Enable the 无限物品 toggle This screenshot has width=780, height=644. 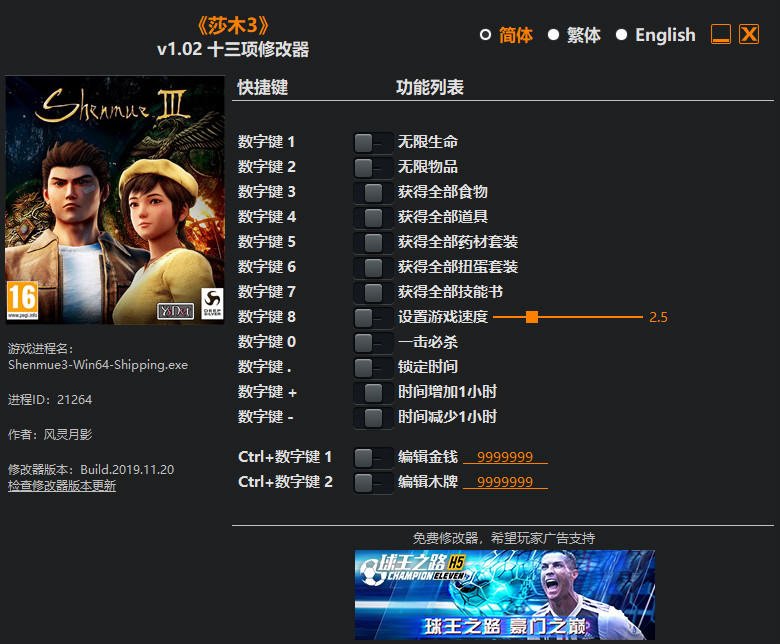click(372, 167)
